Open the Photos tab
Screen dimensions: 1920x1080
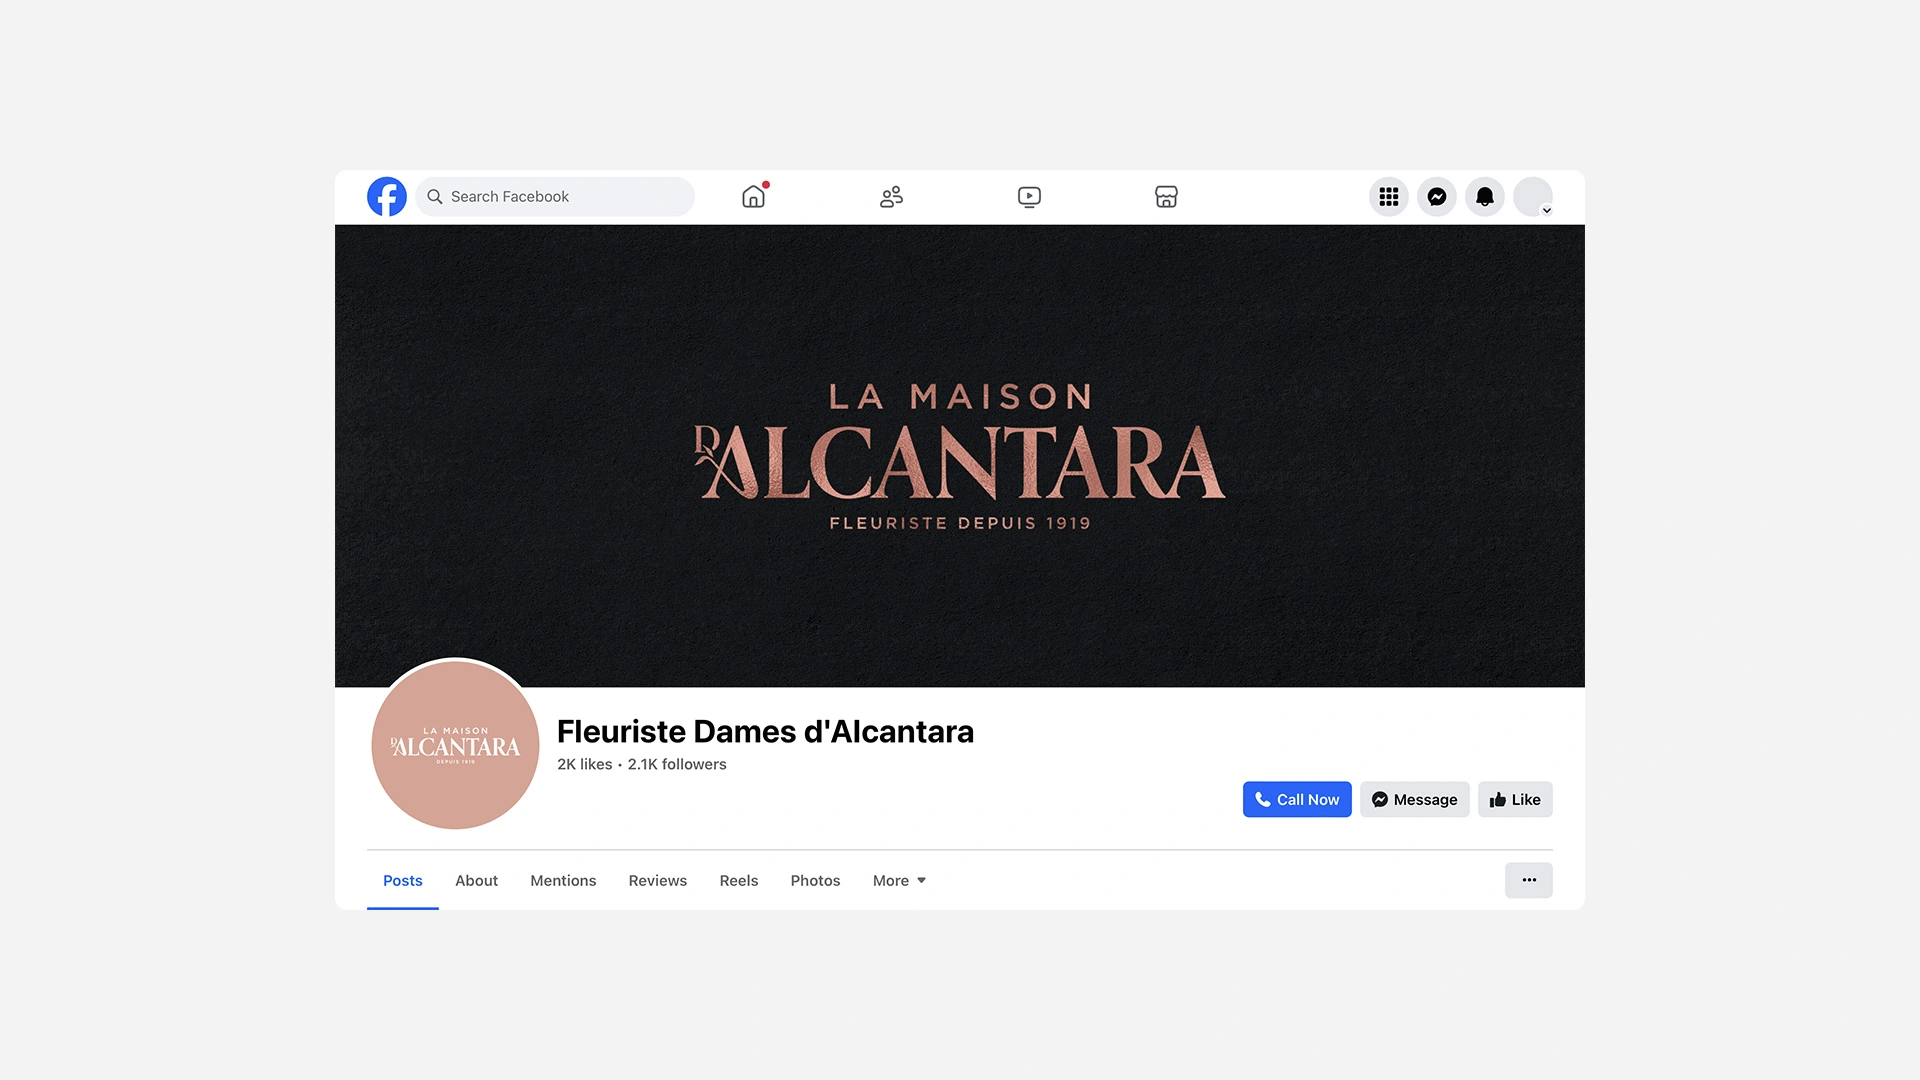(815, 880)
